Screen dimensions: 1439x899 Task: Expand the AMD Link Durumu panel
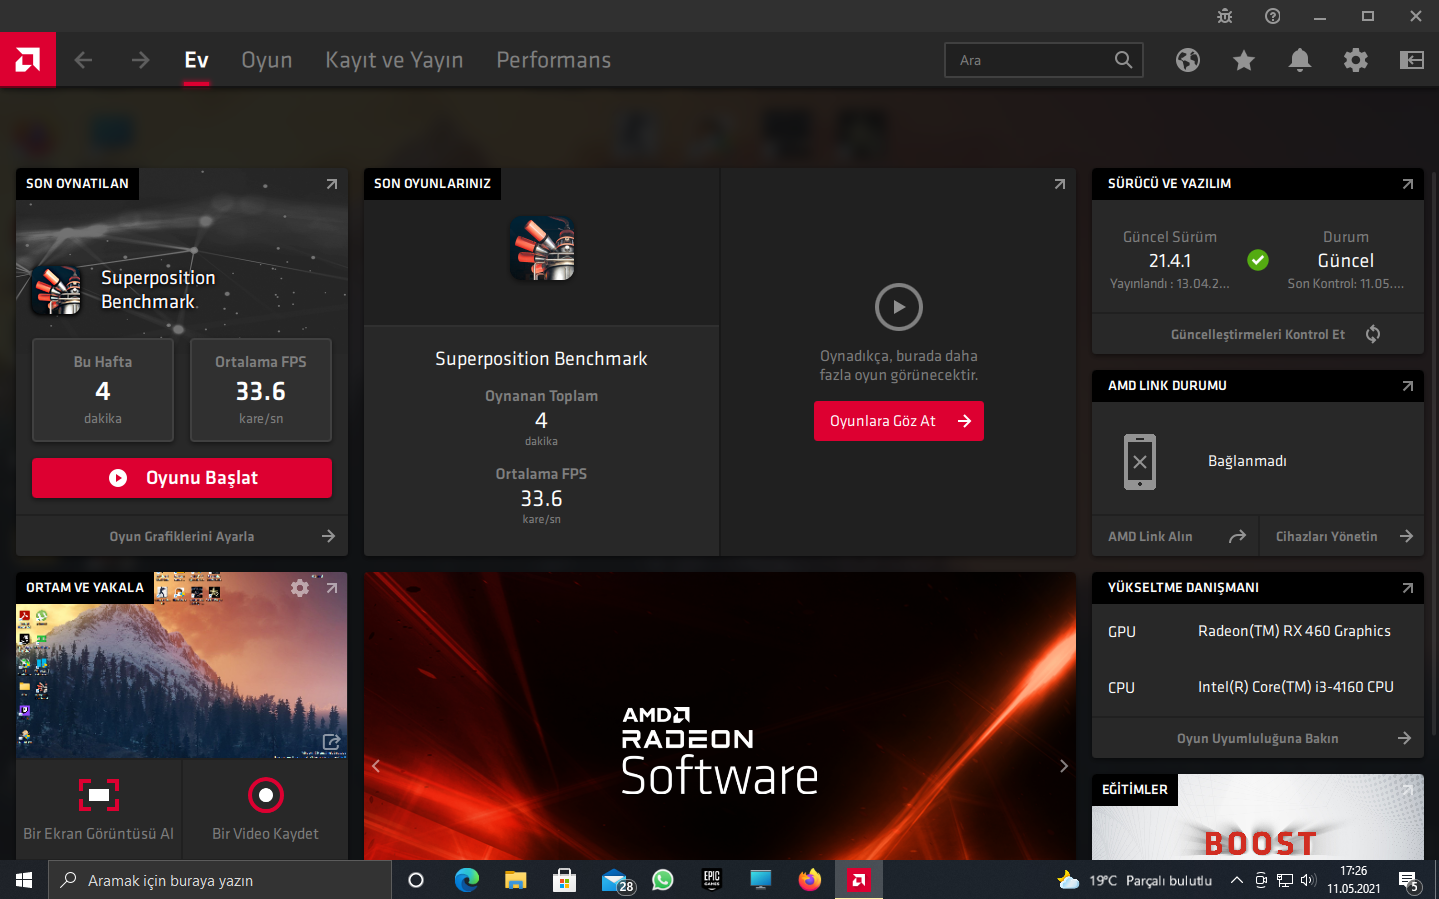click(x=1408, y=386)
